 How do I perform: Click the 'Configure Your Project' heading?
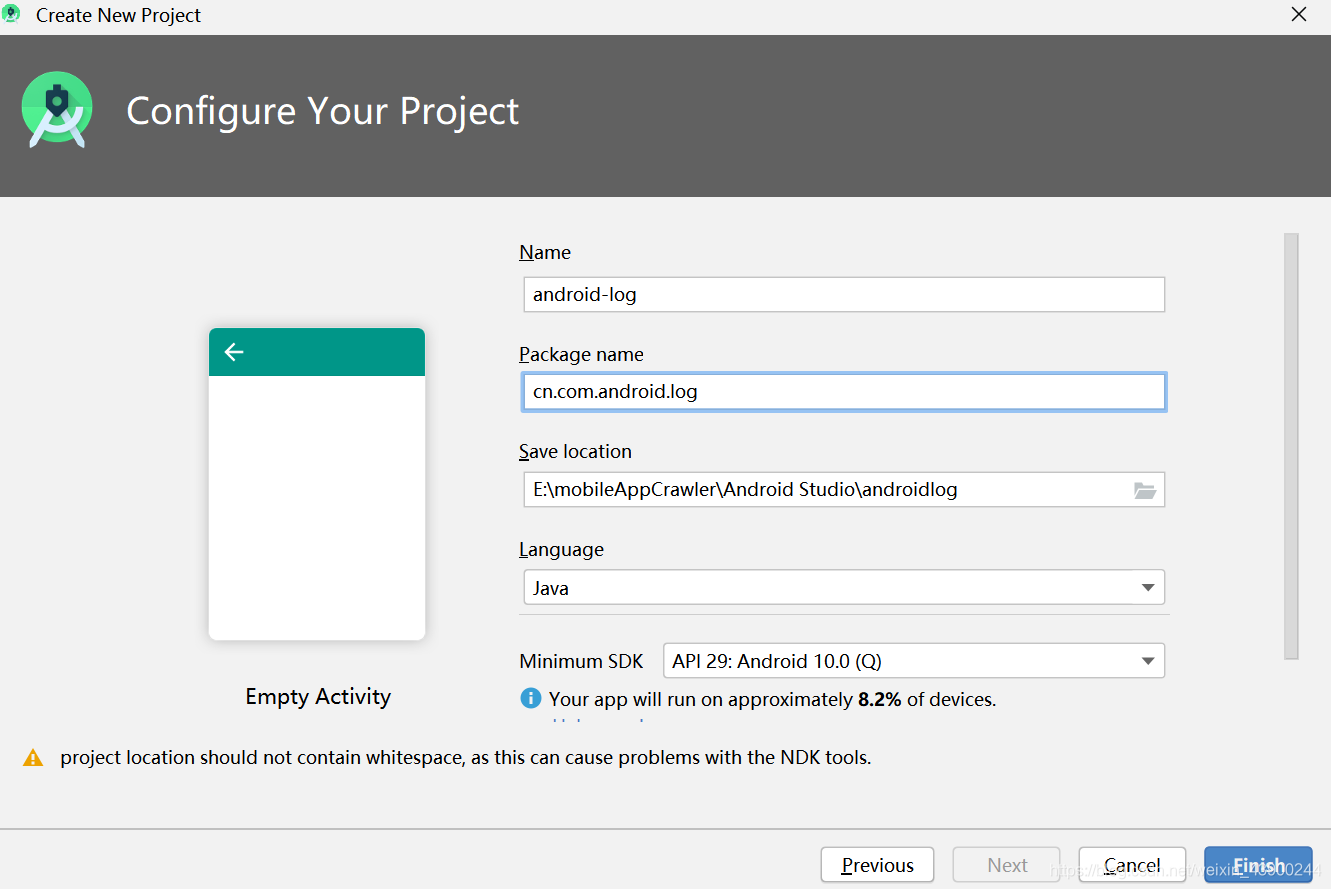(323, 111)
